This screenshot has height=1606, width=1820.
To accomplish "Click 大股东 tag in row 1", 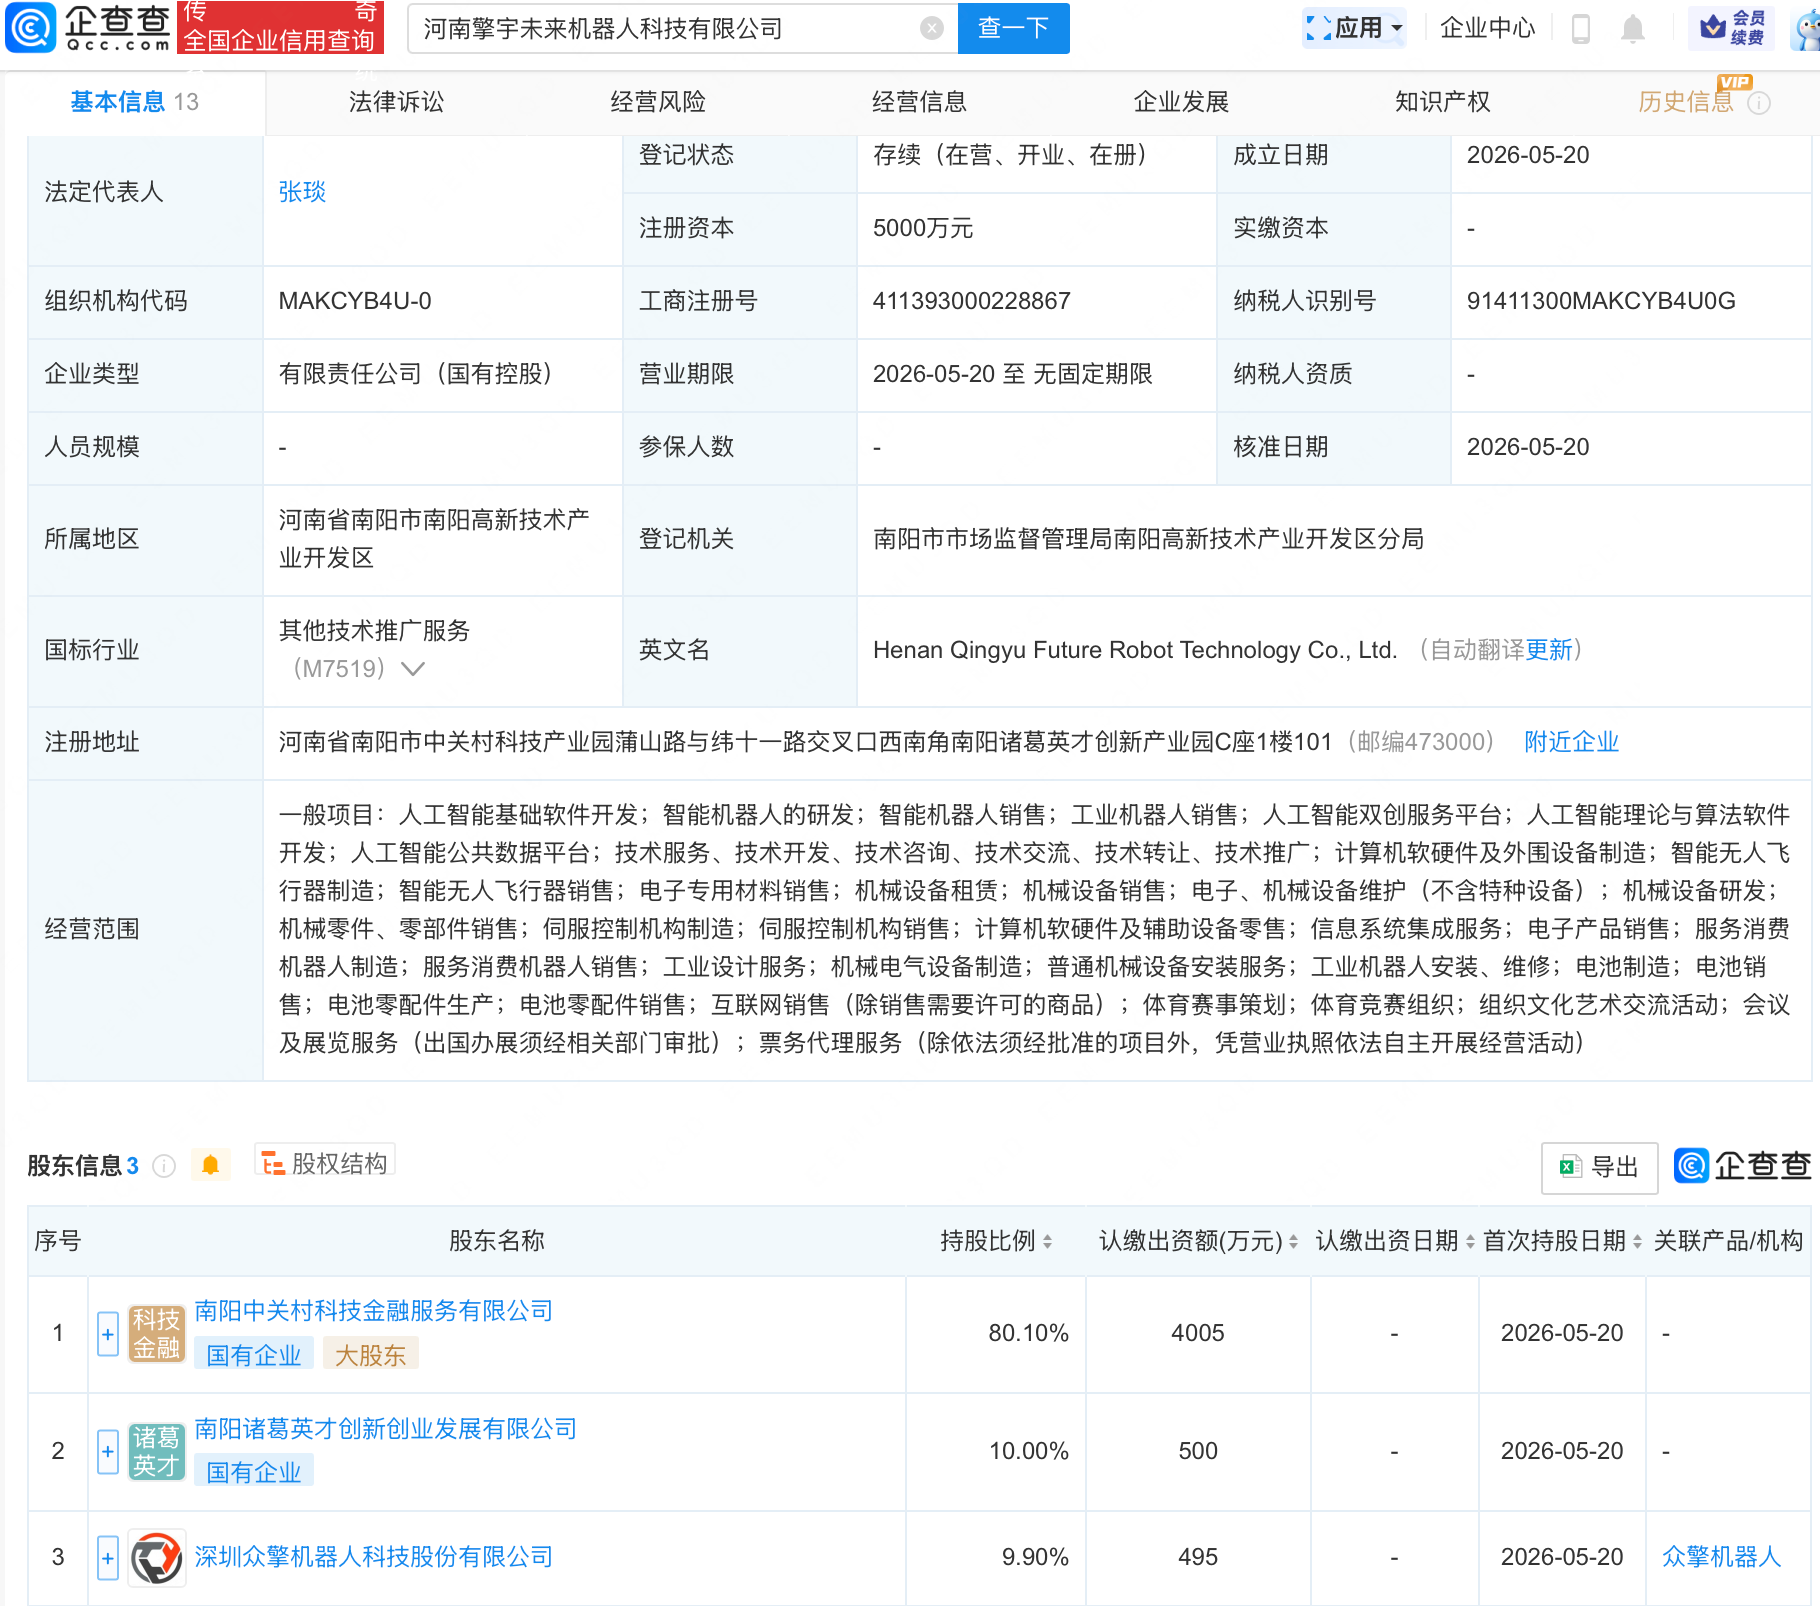I will tap(370, 1355).
